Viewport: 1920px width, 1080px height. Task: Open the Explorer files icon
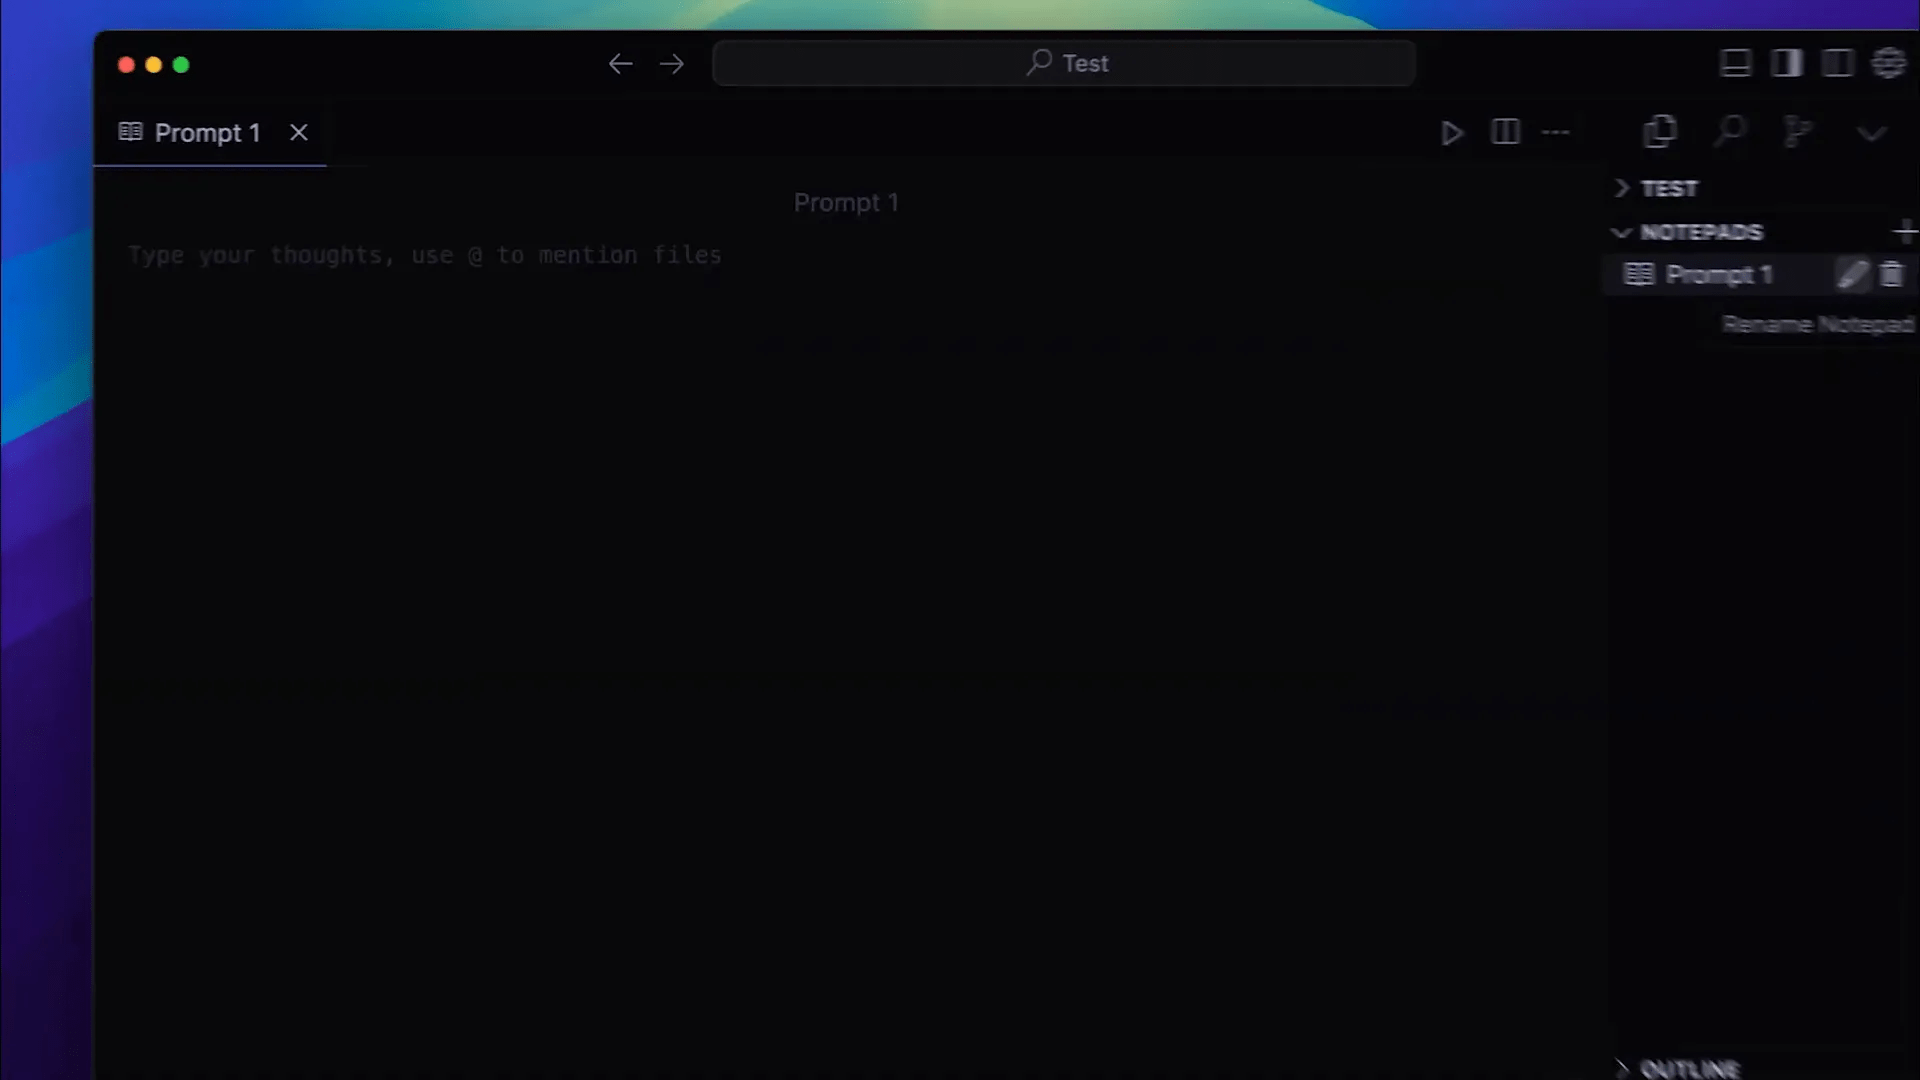tap(1660, 131)
